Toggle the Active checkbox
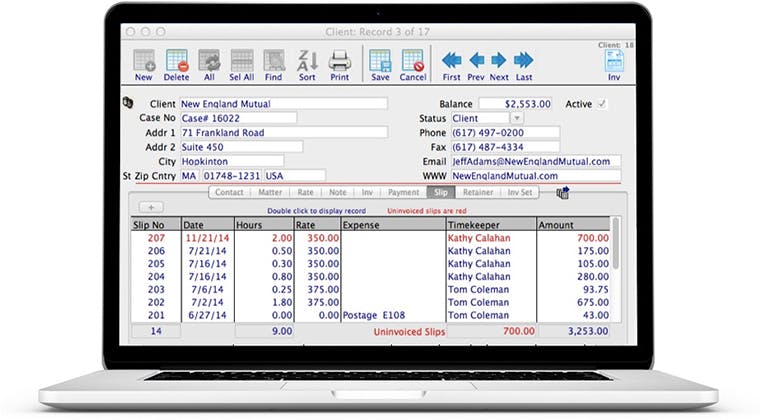Image resolution: width=760 pixels, height=420 pixels. coord(602,104)
